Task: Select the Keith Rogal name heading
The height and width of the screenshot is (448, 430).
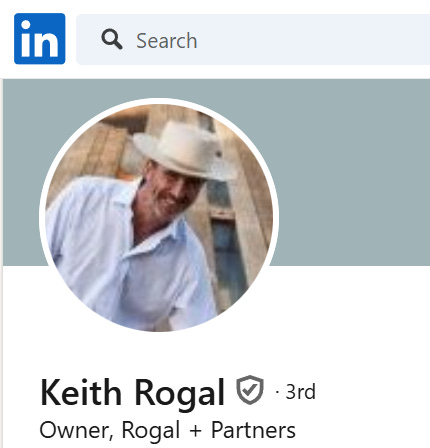Action: click(x=132, y=393)
